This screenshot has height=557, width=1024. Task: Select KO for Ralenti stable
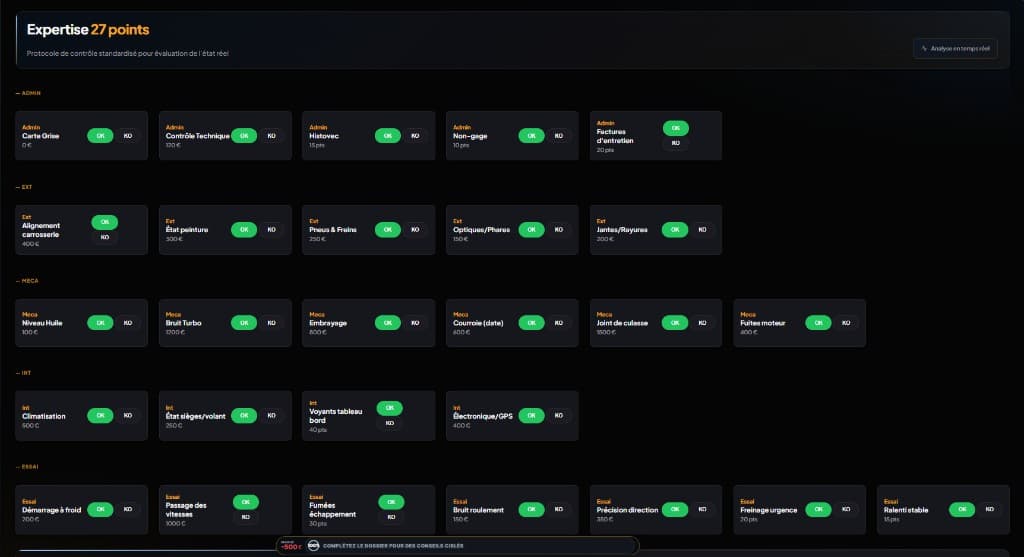990,509
